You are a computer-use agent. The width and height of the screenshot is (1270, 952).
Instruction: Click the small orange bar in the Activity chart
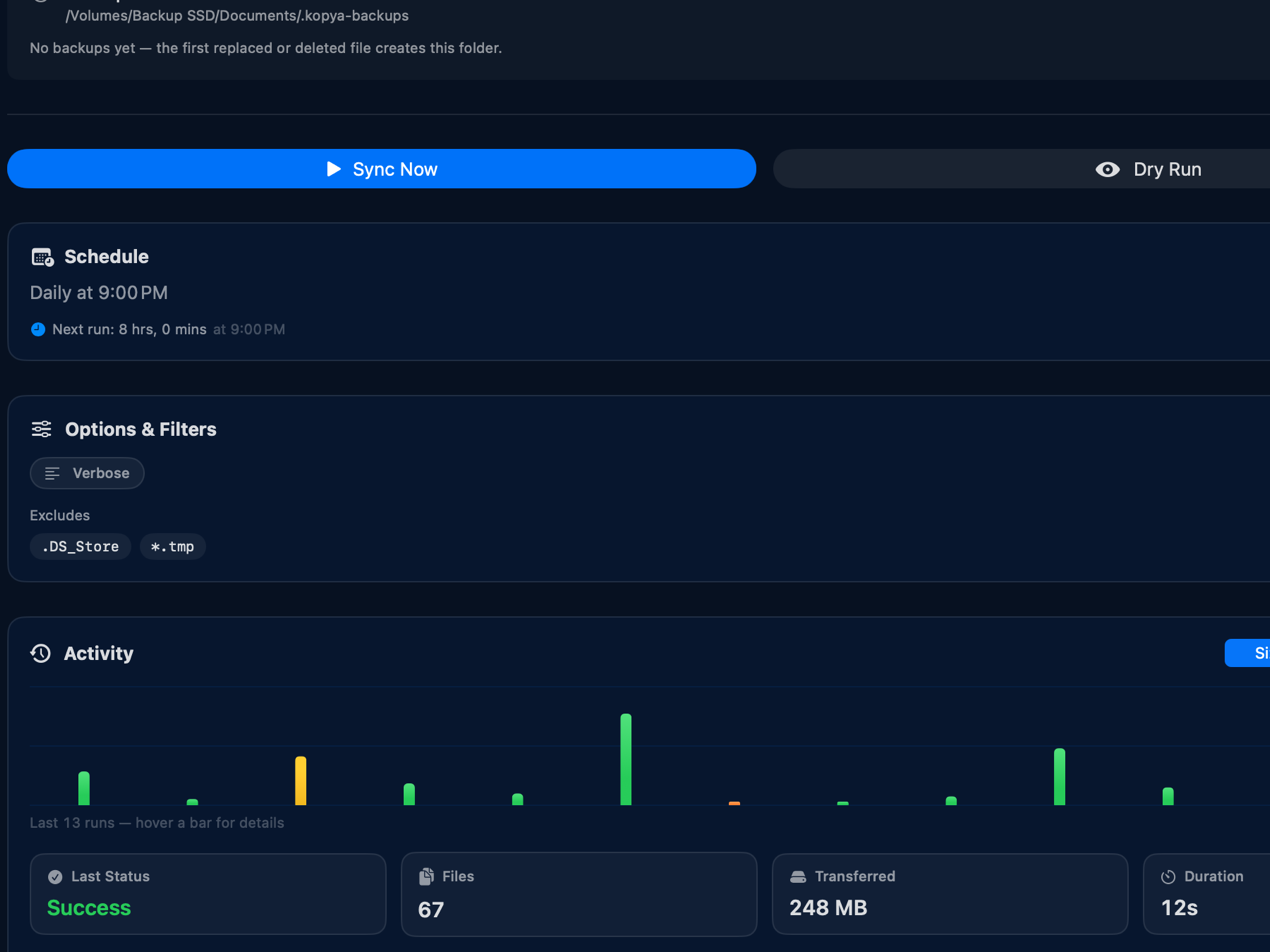point(734,803)
